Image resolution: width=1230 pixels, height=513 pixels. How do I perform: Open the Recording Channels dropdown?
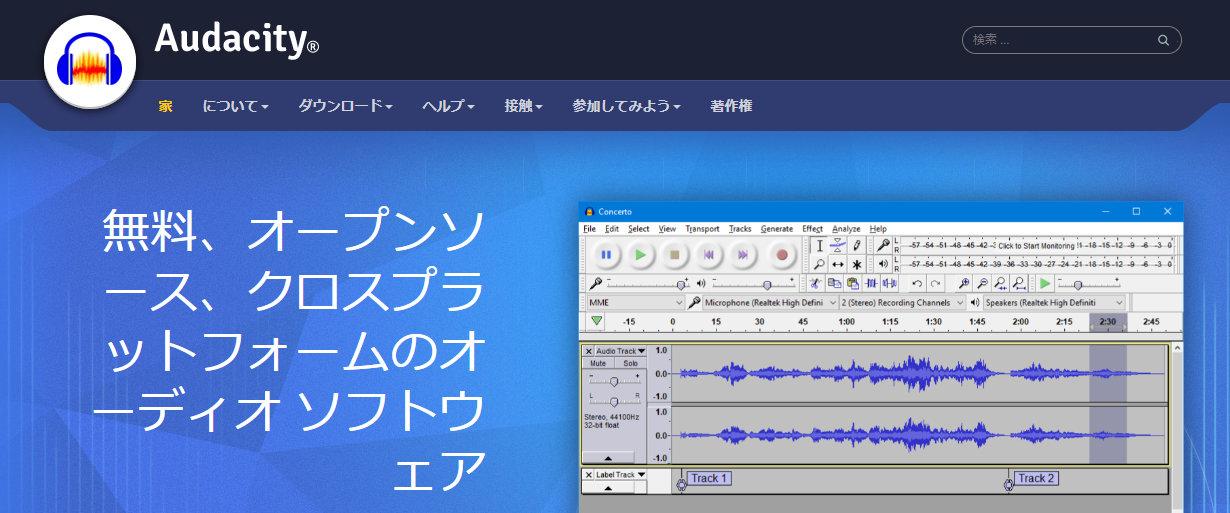pos(904,302)
